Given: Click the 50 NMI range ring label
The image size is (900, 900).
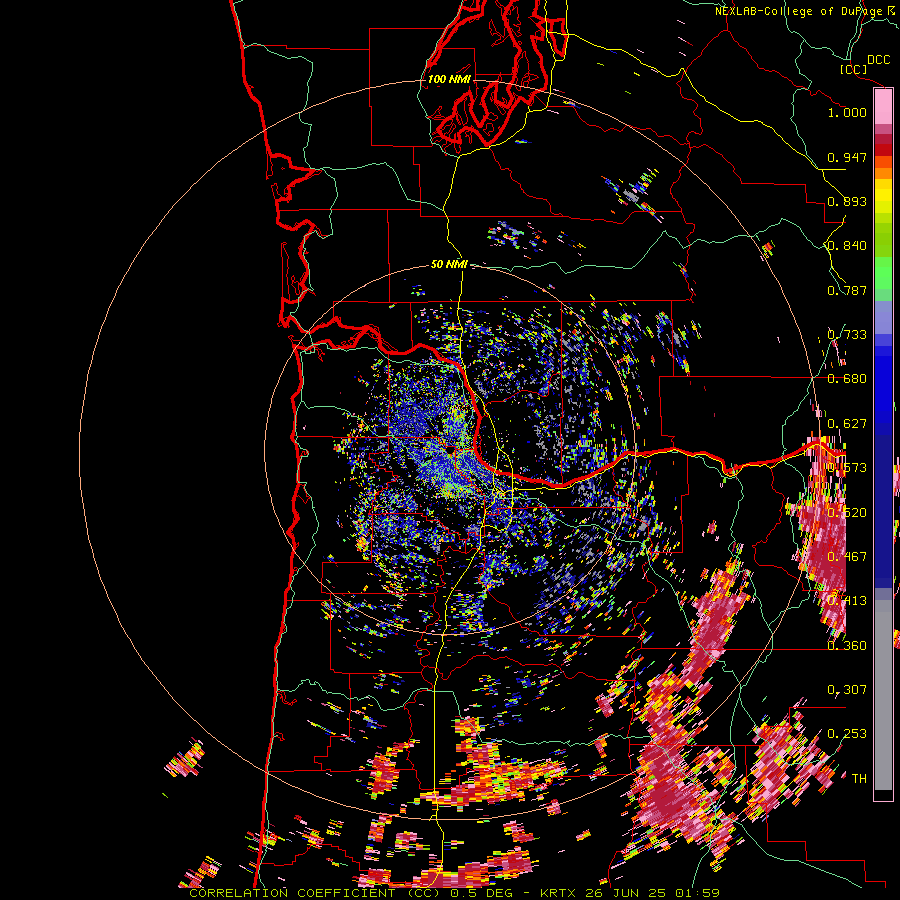Looking at the screenshot, I should (x=449, y=264).
